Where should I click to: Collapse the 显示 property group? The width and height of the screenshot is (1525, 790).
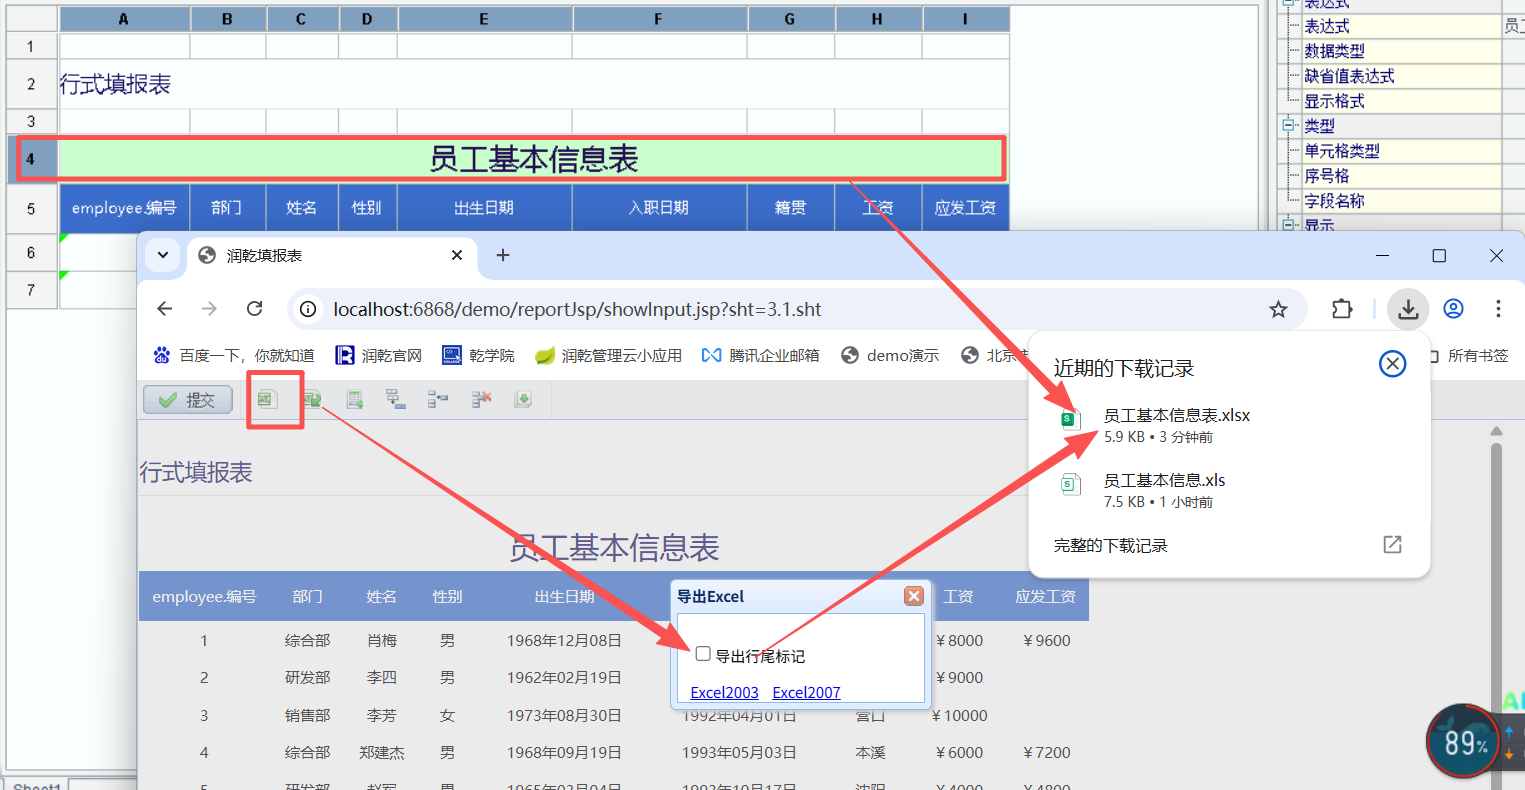click(1288, 225)
